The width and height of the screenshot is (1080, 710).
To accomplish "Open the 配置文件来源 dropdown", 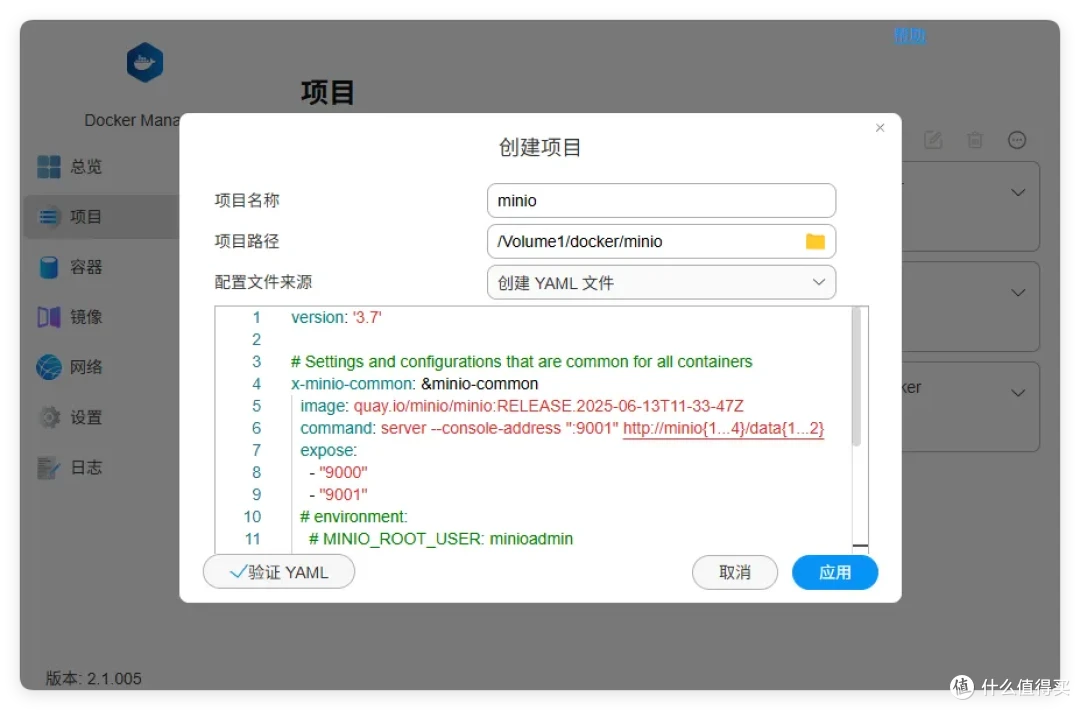I will [x=661, y=282].
